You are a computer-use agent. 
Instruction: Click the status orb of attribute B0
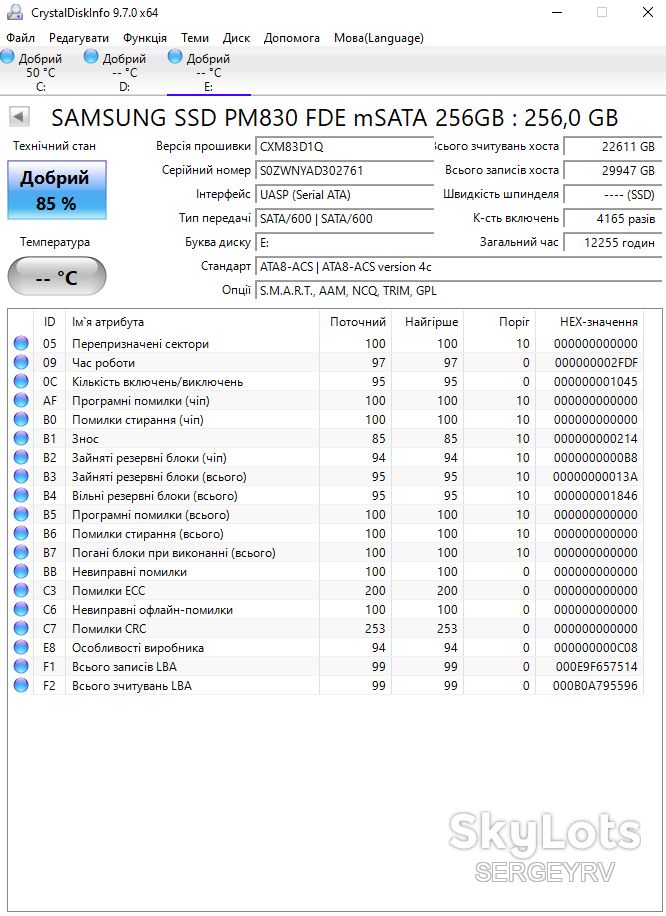pyautogui.click(x=21, y=419)
